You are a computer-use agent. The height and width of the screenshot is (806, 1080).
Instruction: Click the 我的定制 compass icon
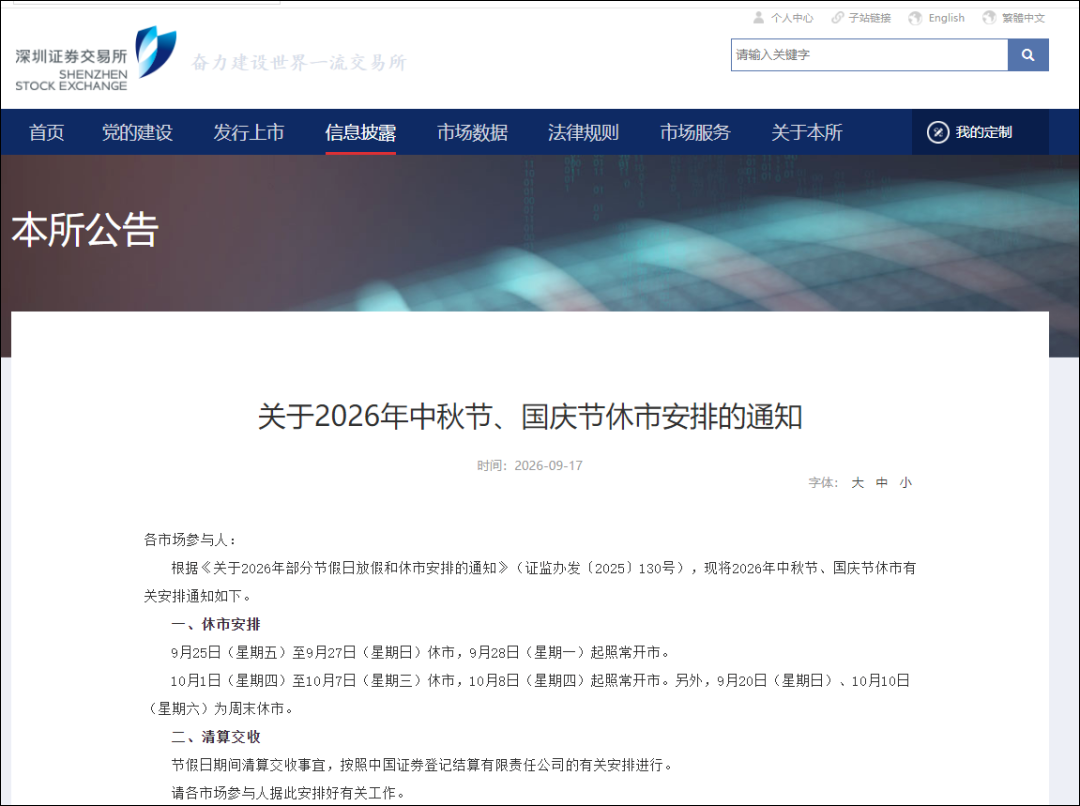click(x=937, y=132)
